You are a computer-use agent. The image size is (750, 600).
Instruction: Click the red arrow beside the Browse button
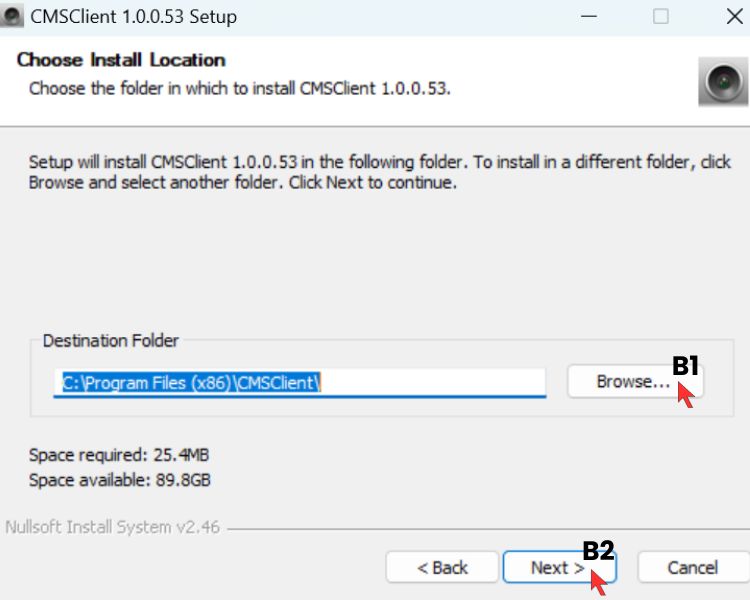point(686,394)
